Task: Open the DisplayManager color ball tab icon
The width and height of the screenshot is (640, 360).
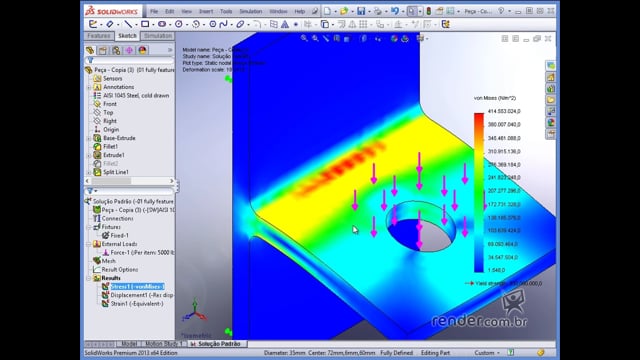Action: point(142,50)
